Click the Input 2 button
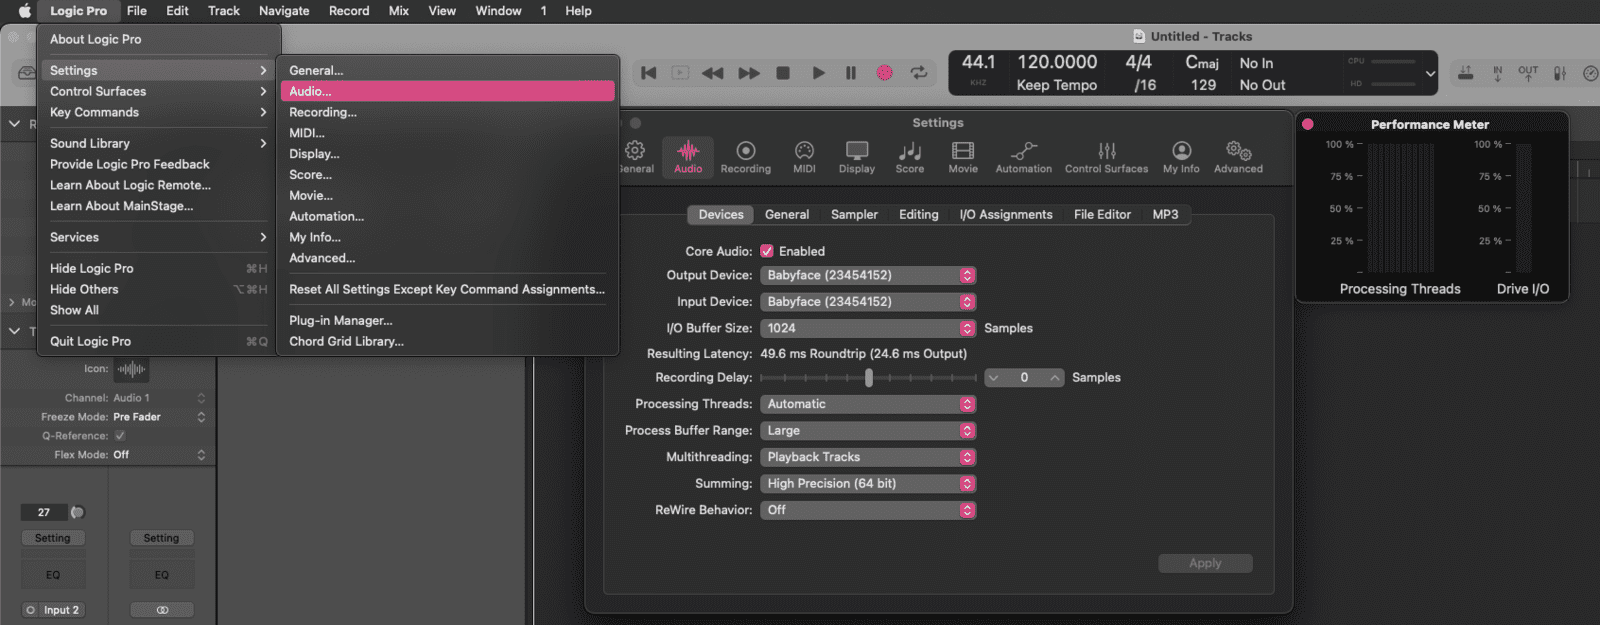Image resolution: width=1600 pixels, height=625 pixels. pyautogui.click(x=61, y=610)
